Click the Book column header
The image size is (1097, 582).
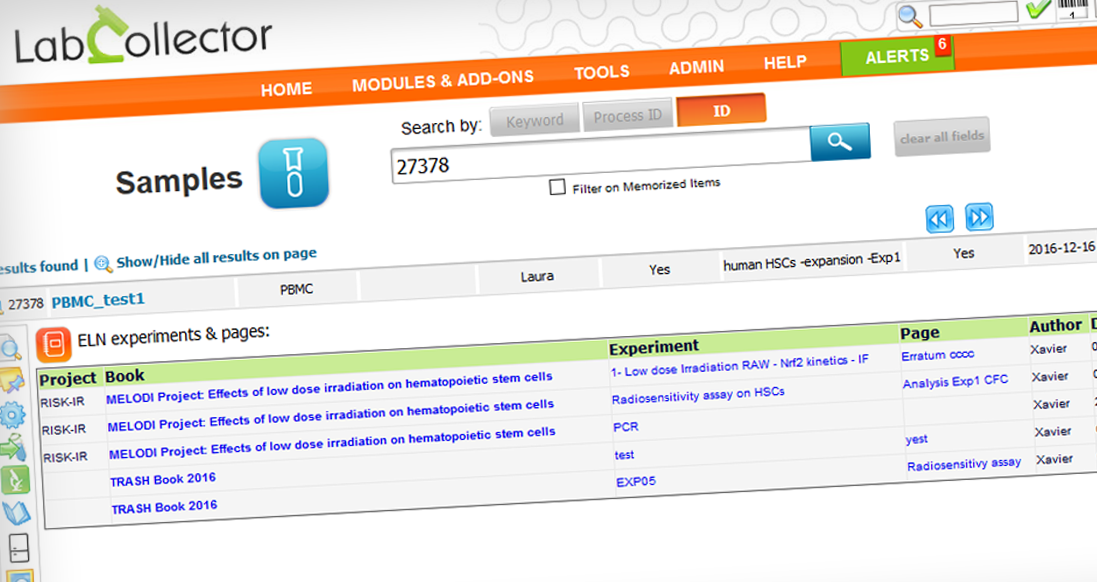coord(125,376)
